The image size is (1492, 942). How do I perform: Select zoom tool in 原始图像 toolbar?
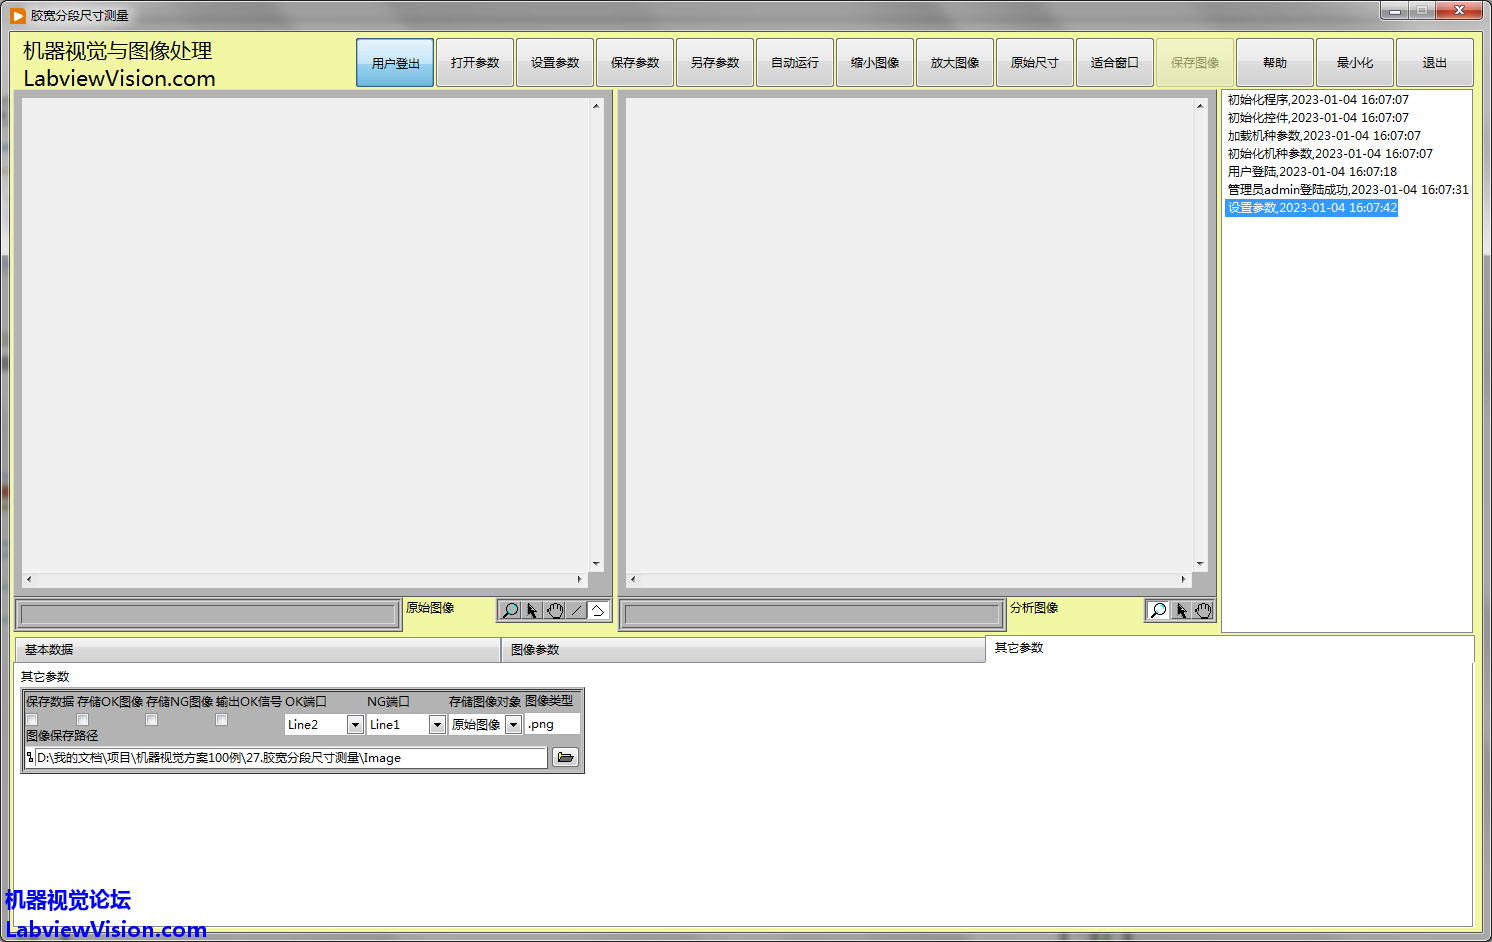(510, 610)
